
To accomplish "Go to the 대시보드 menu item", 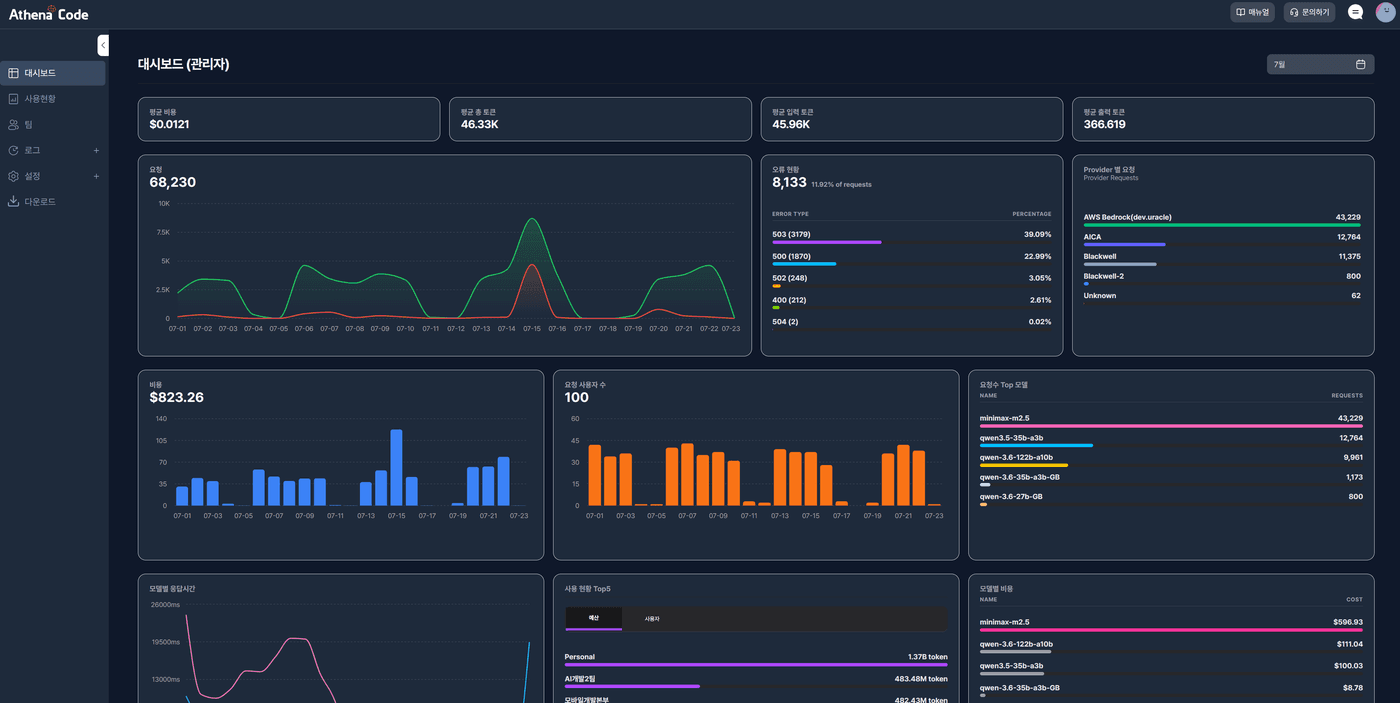I will coord(52,73).
